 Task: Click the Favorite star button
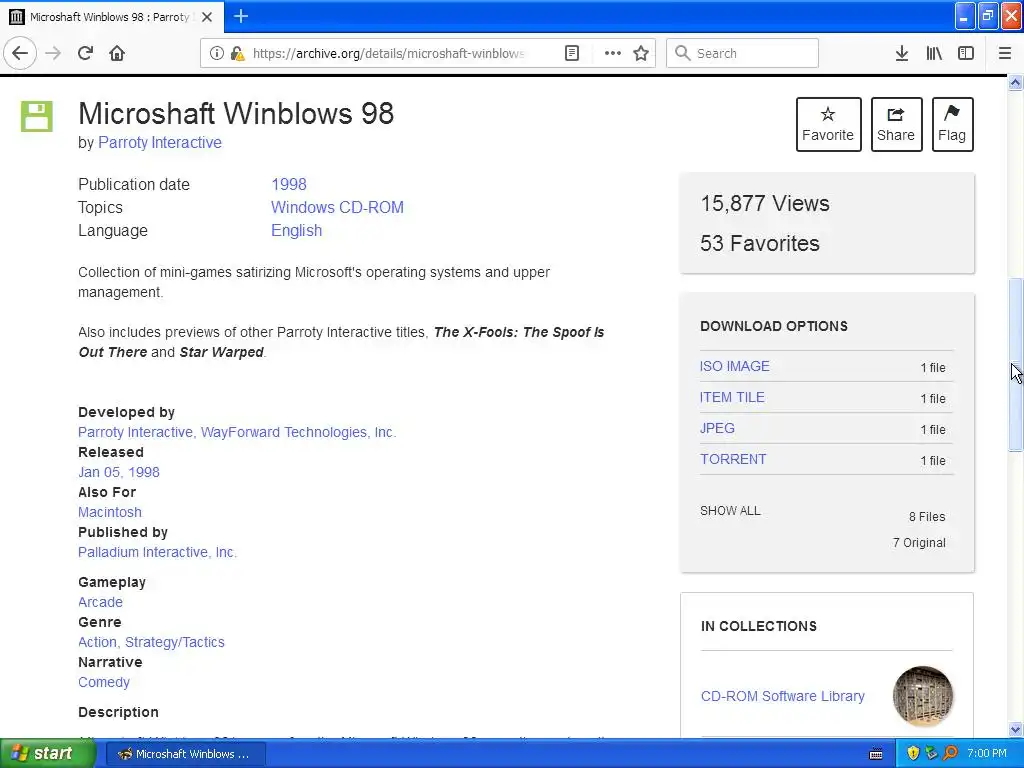tap(828, 124)
